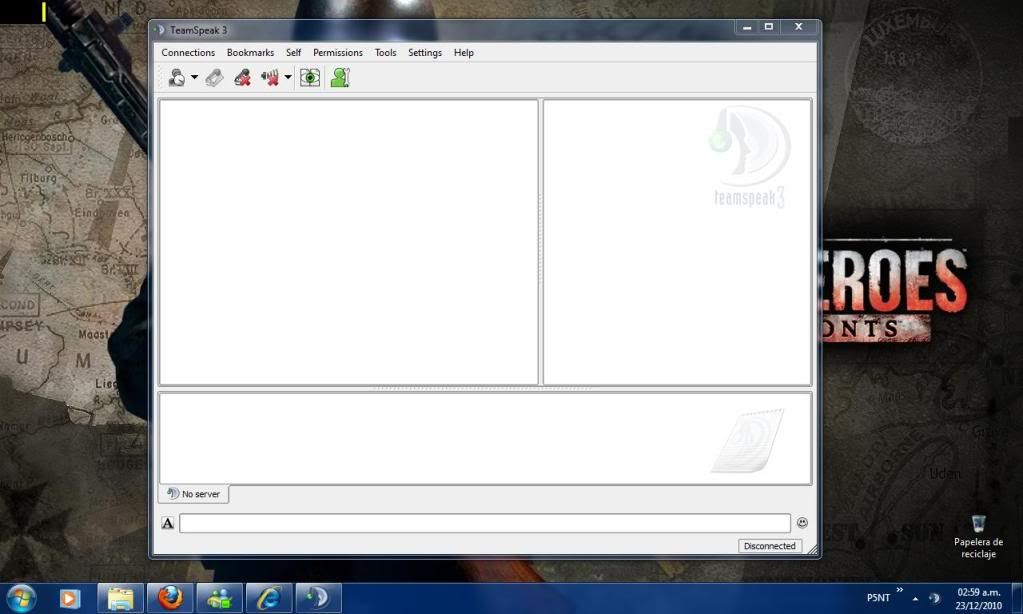The height and width of the screenshot is (614, 1023).
Task: Focus the chat message input field
Action: tap(485, 523)
